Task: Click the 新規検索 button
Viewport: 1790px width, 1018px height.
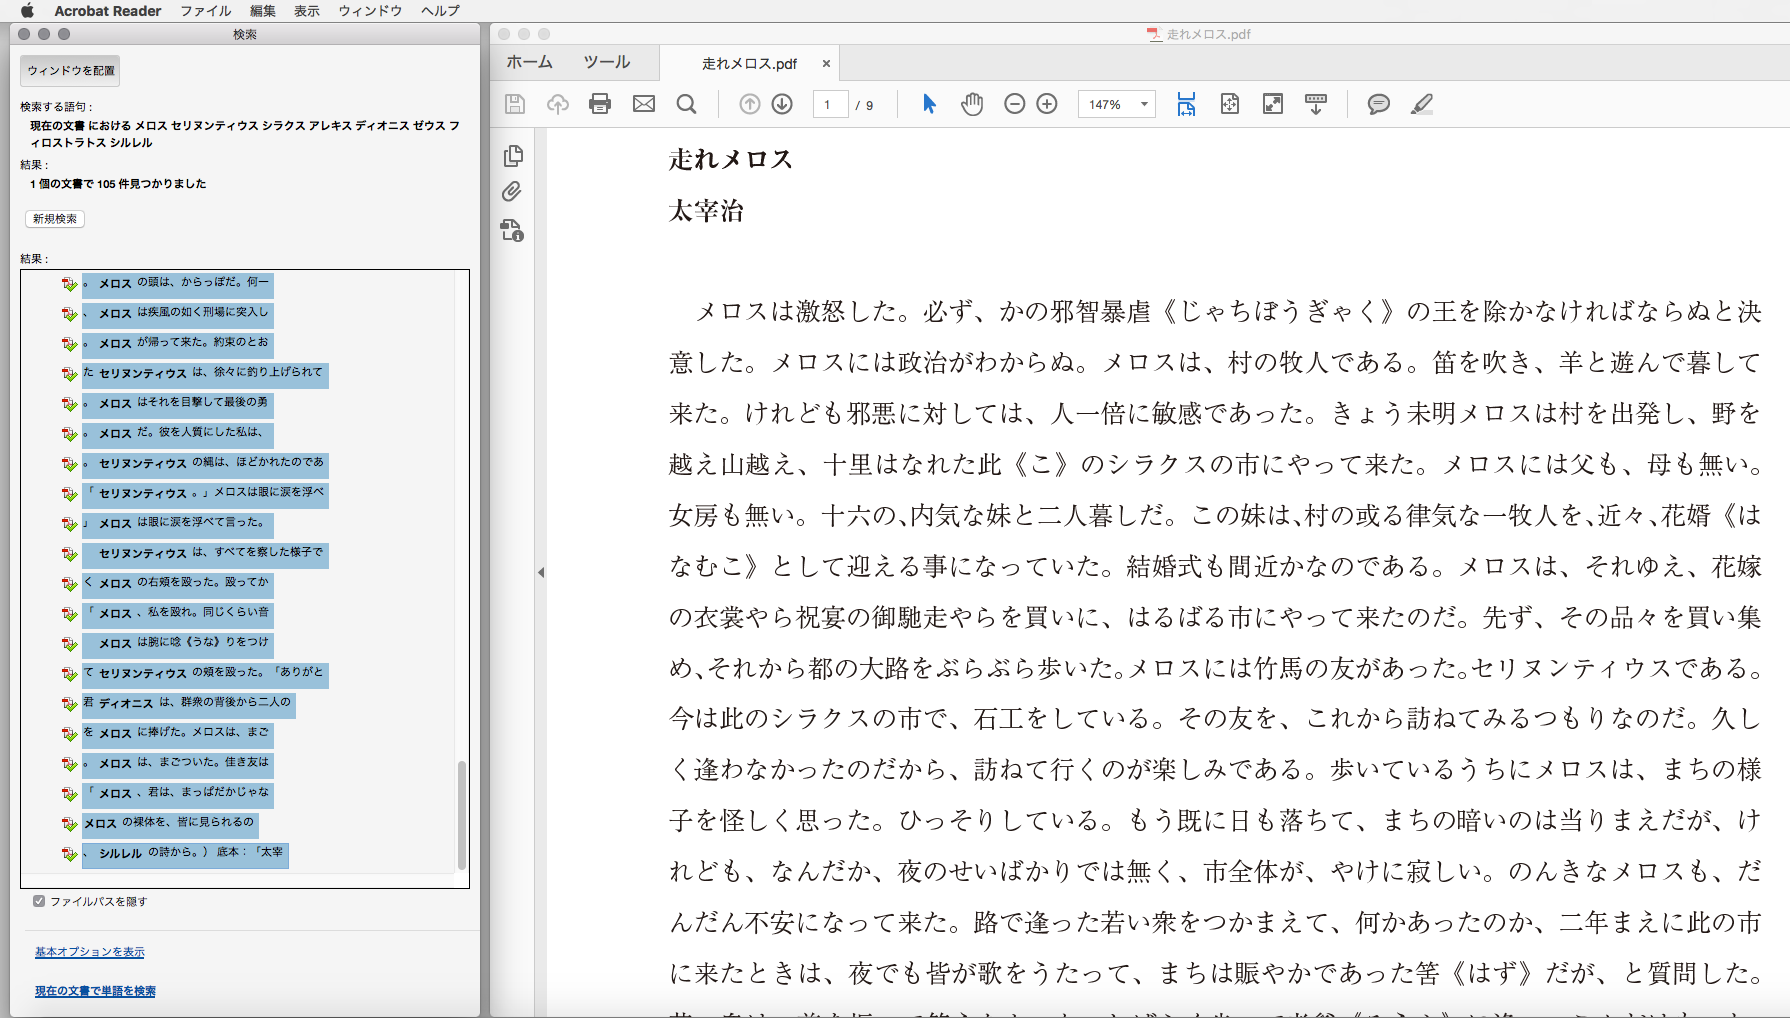Action: click(x=55, y=219)
